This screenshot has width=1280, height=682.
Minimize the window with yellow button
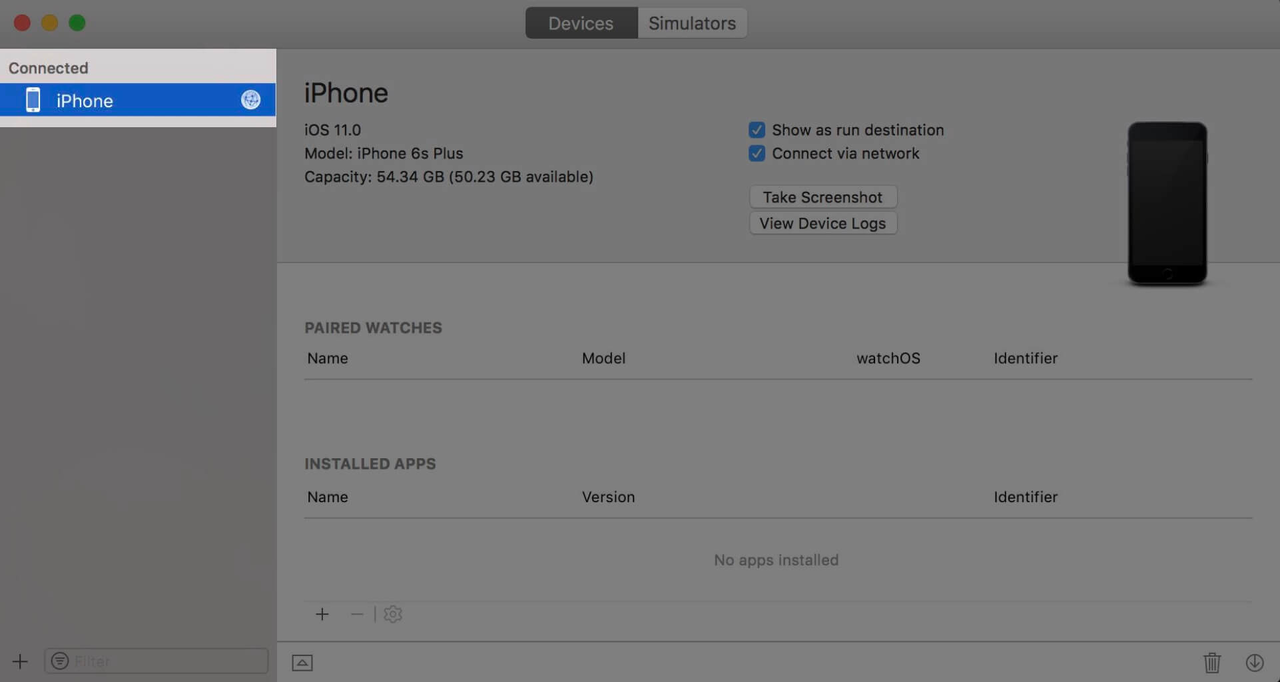pyautogui.click(x=49, y=22)
